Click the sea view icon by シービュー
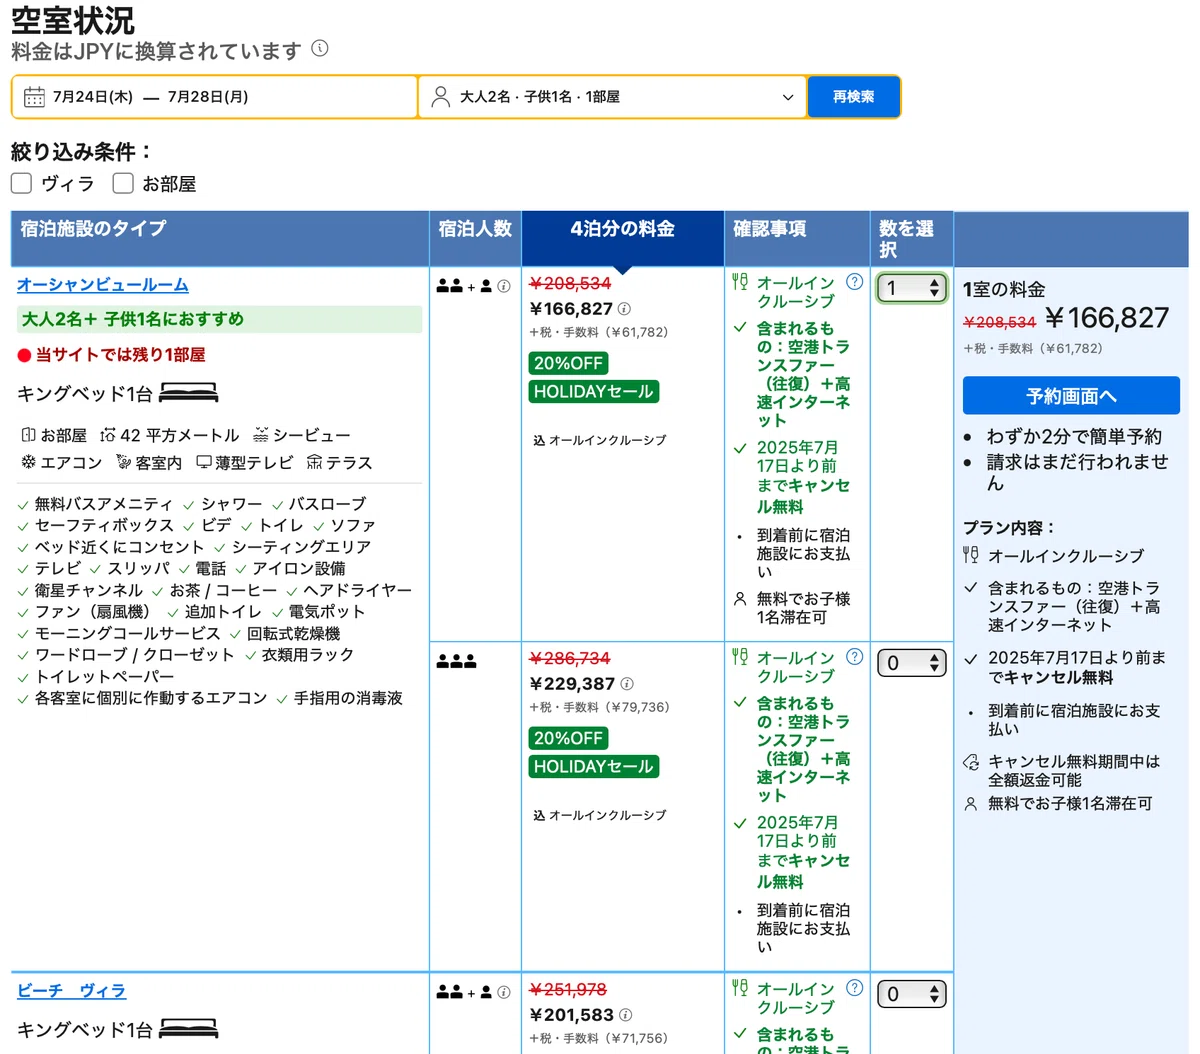 261,435
